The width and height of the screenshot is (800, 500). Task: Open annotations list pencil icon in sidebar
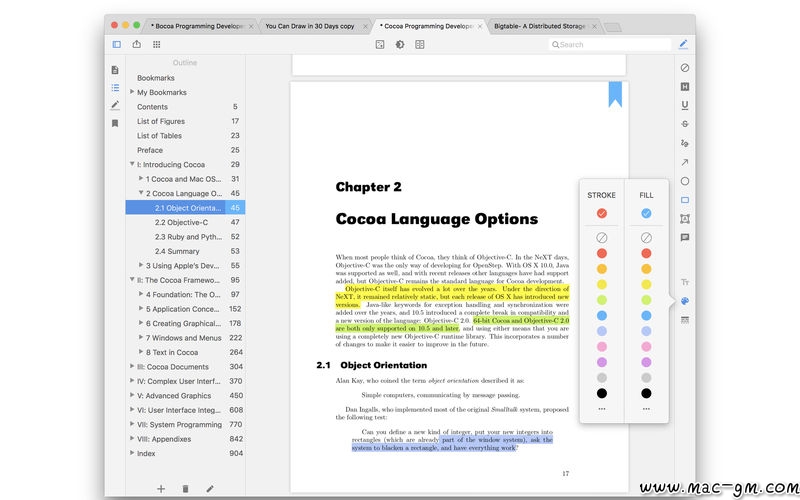[x=115, y=105]
